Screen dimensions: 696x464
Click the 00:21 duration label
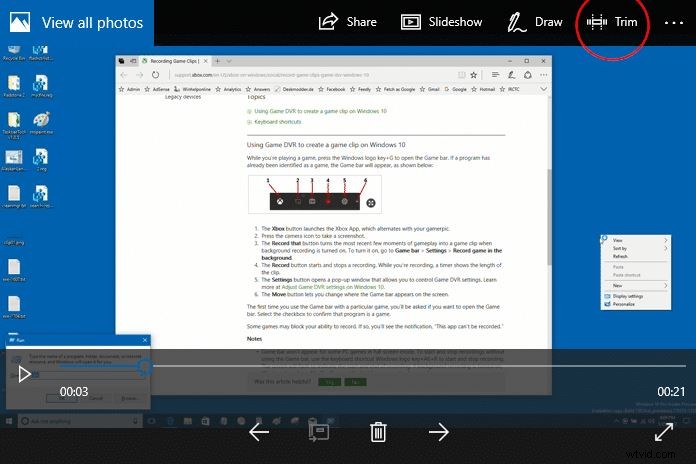[671, 392]
